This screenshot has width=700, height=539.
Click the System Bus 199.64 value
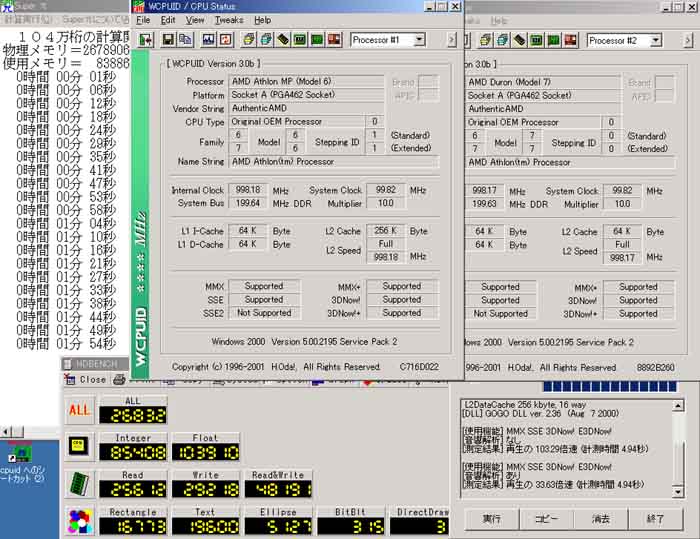click(x=248, y=203)
